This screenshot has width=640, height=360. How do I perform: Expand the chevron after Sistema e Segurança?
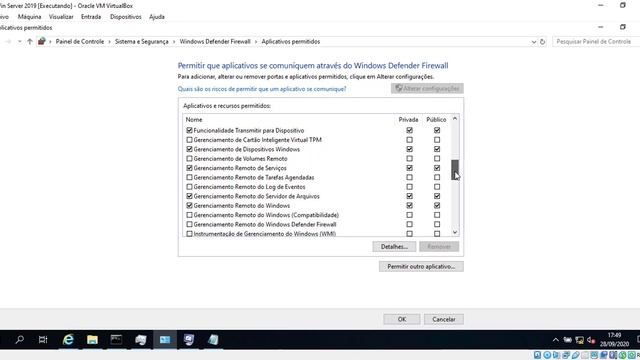click(x=174, y=42)
